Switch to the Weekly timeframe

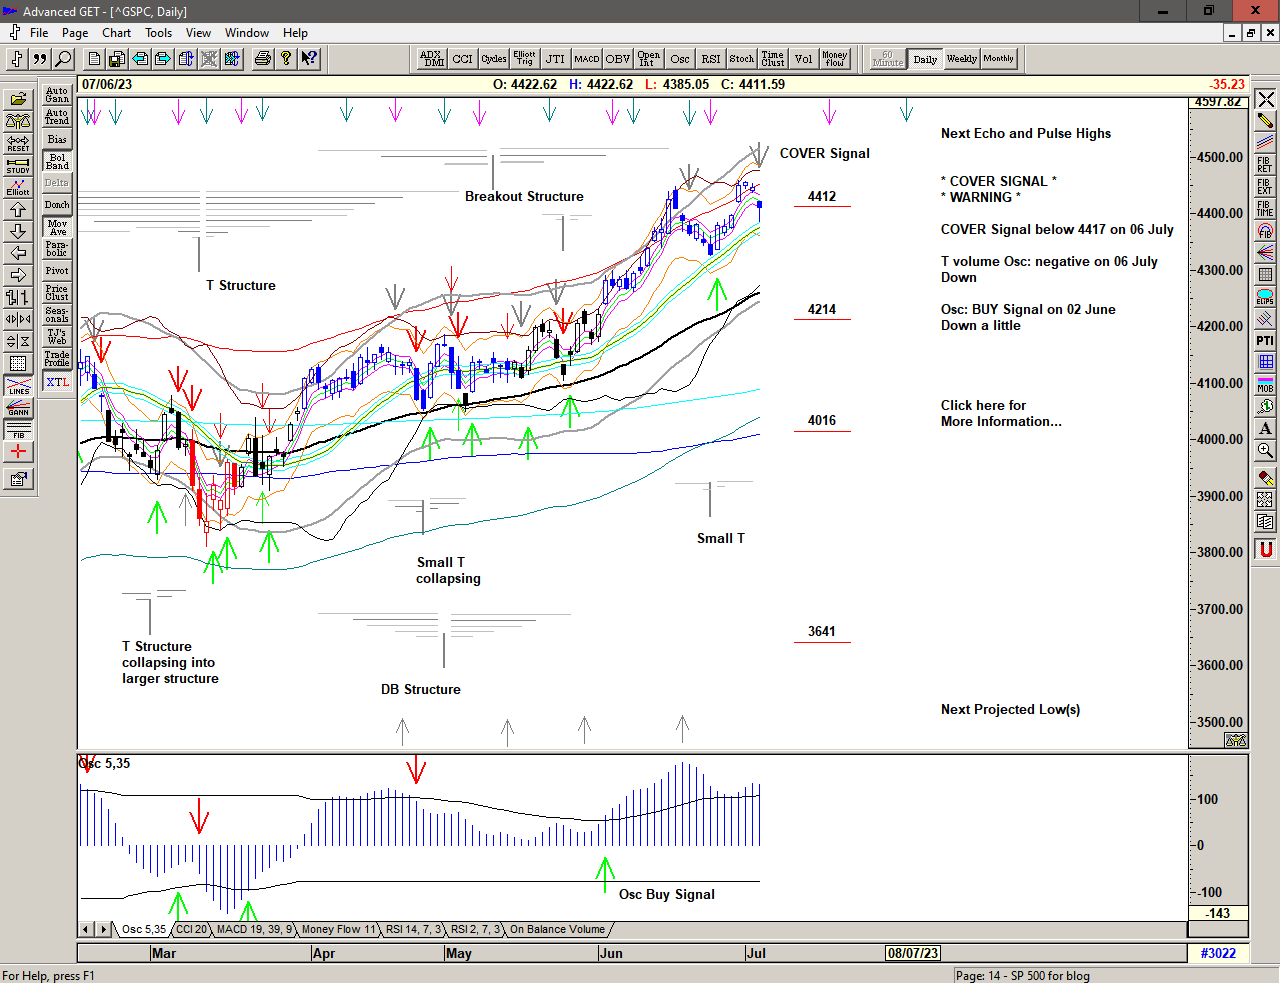[x=961, y=59]
